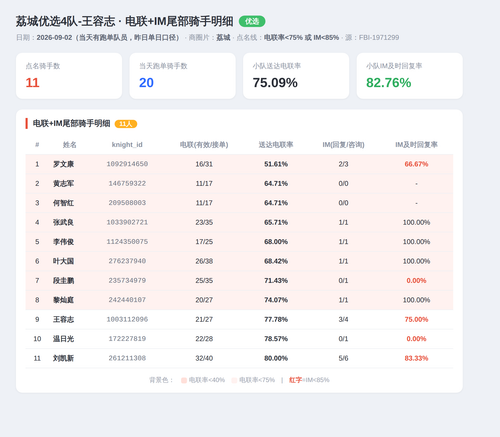Click the 送达电联率 column header
Viewport: 500px width, 437px height.
(x=276, y=145)
